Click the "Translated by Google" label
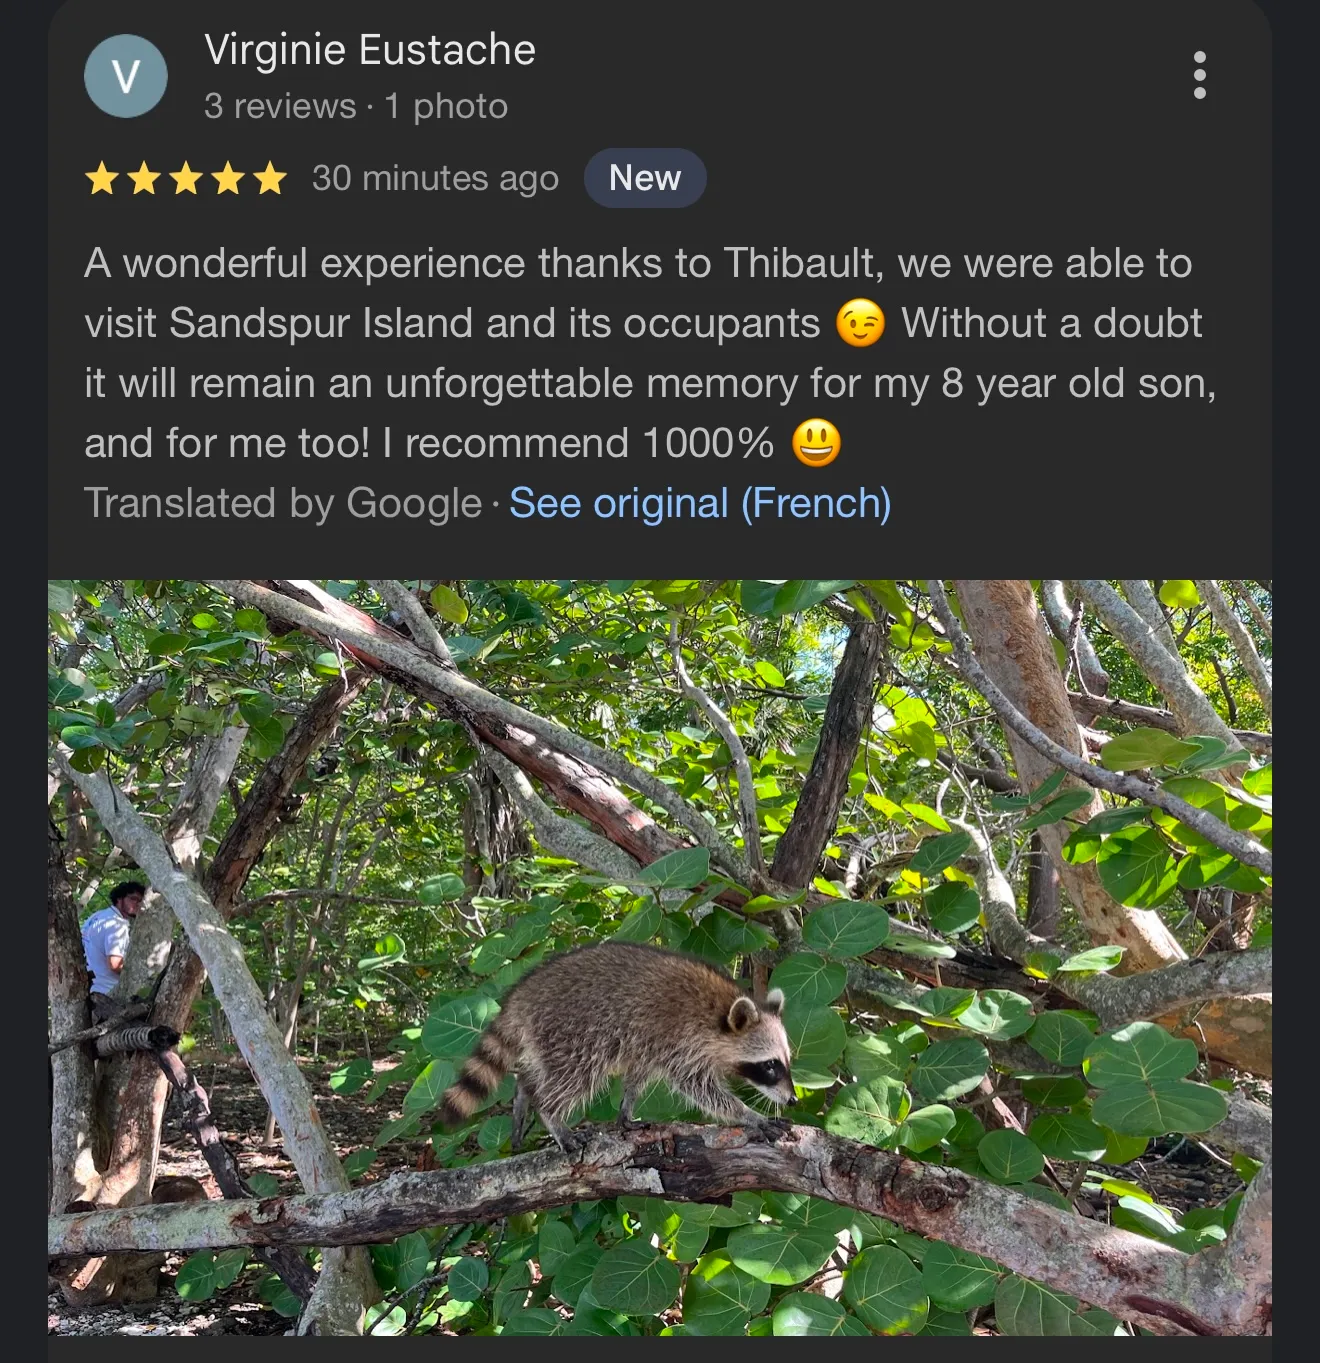Viewport: 1320px width, 1363px height. [x=283, y=503]
